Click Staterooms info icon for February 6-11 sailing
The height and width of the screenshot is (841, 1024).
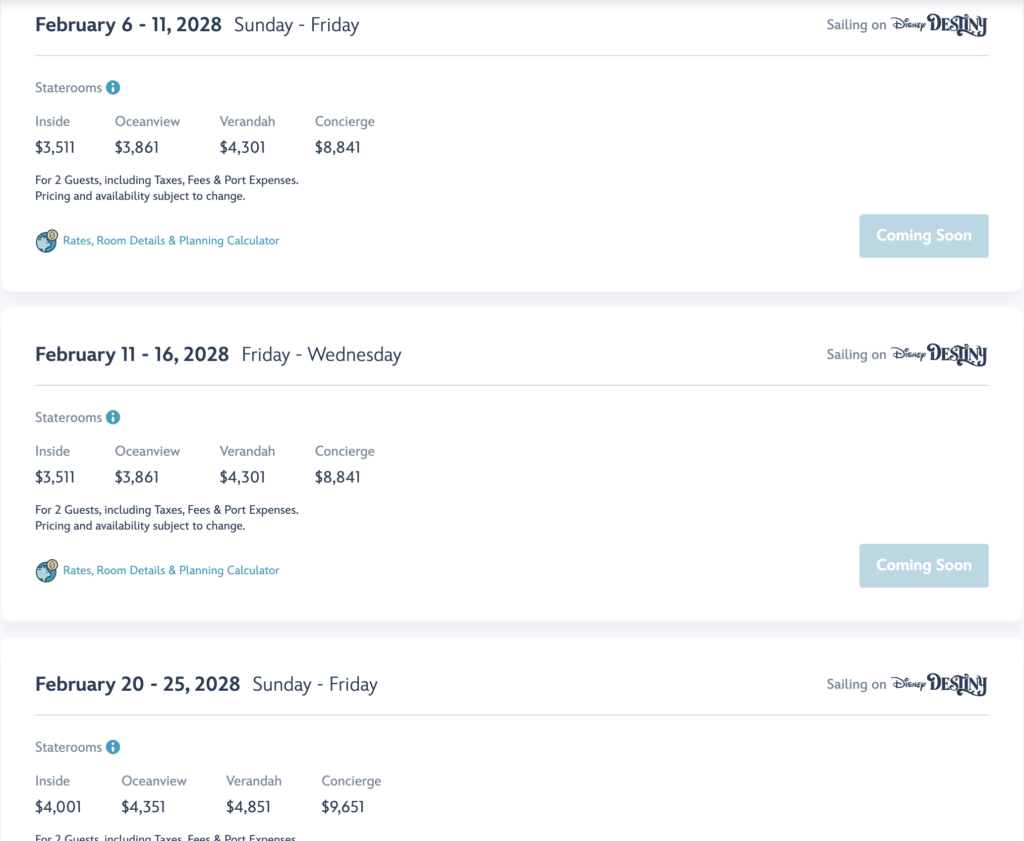[x=113, y=87]
